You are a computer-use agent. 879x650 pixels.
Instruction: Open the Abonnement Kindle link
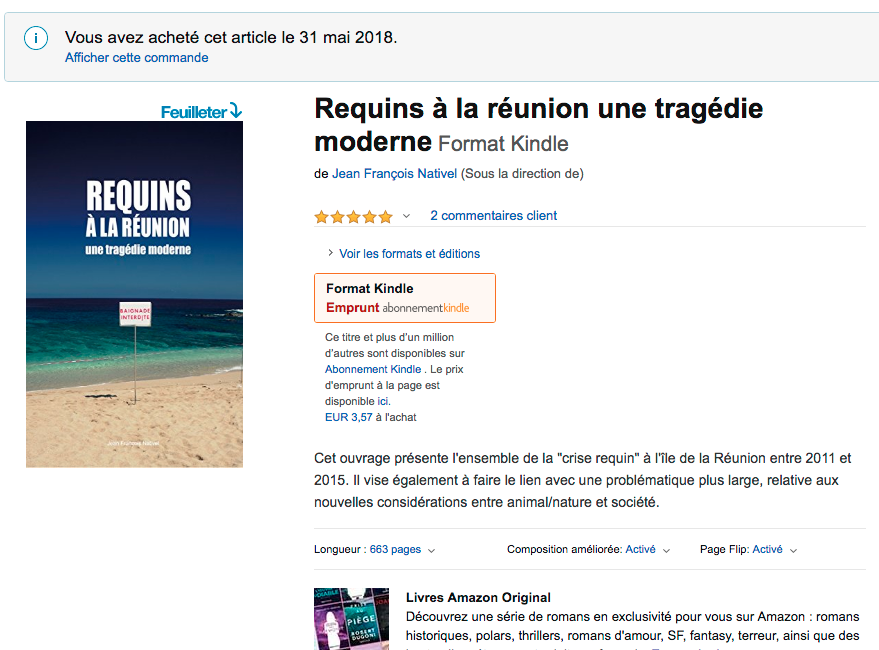[373, 369]
